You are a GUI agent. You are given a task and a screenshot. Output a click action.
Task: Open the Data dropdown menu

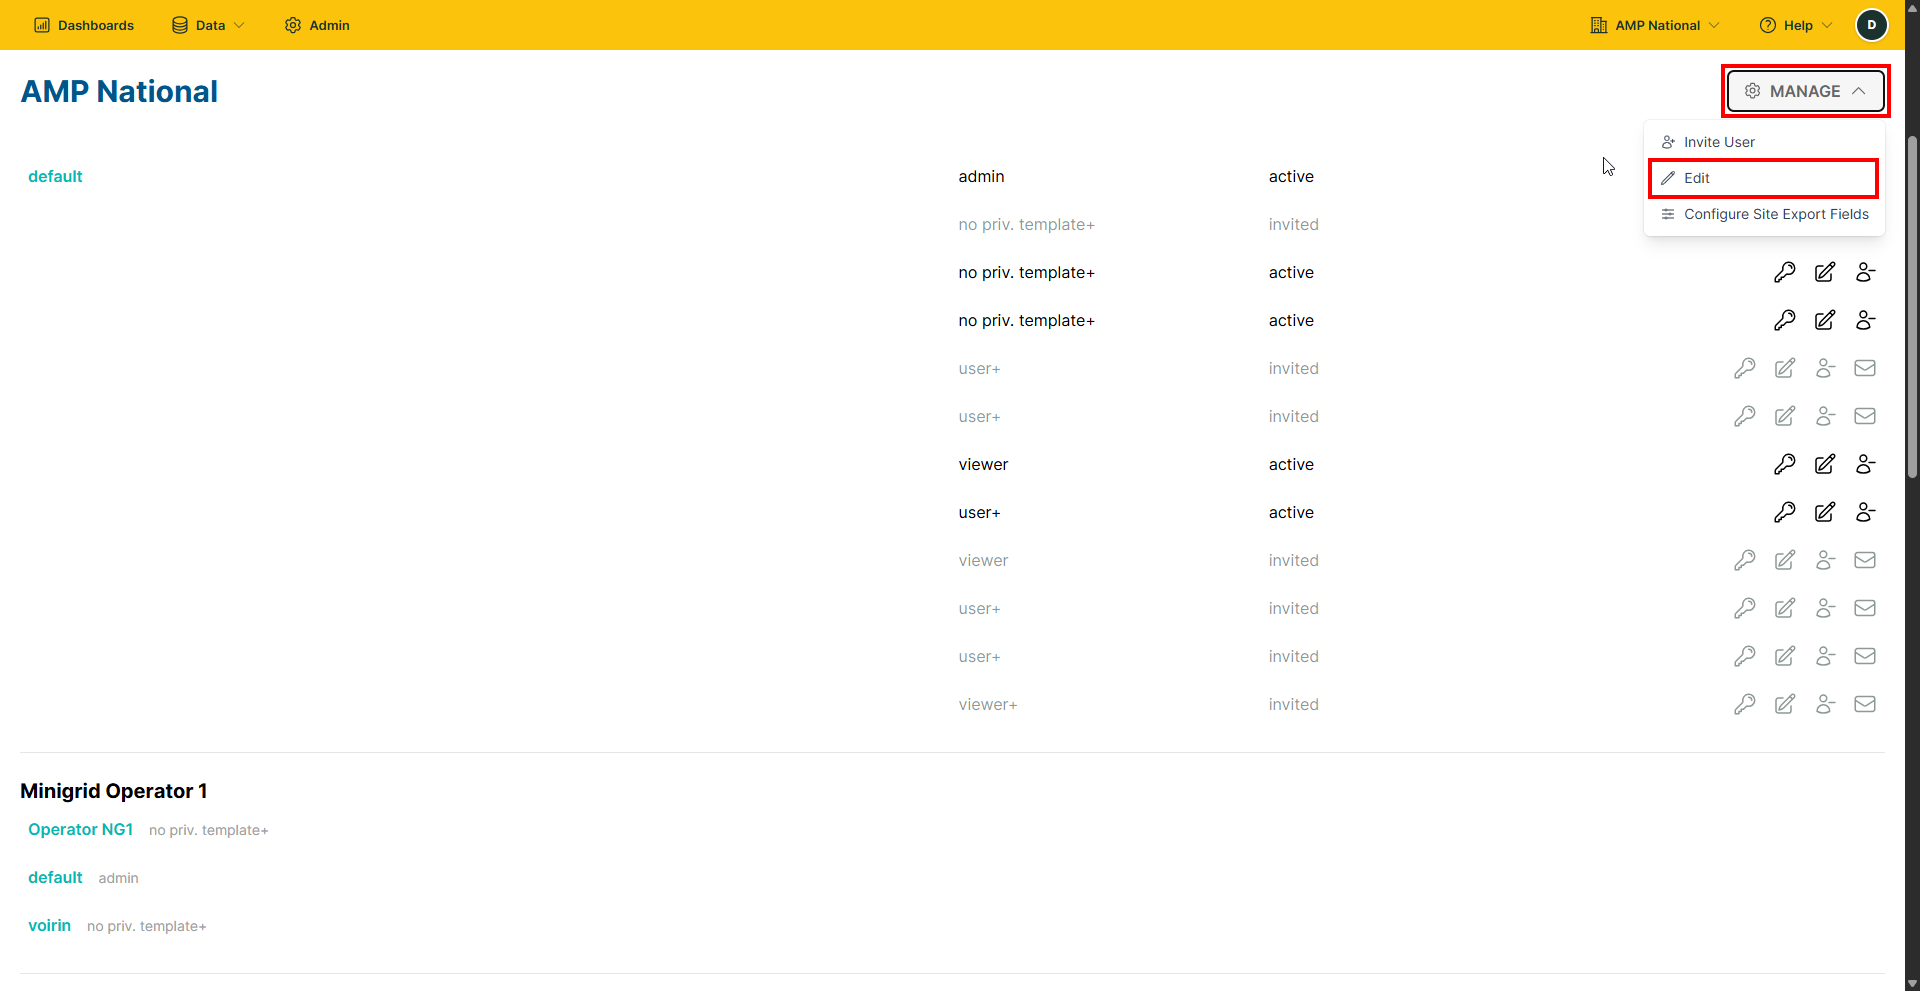coord(208,25)
